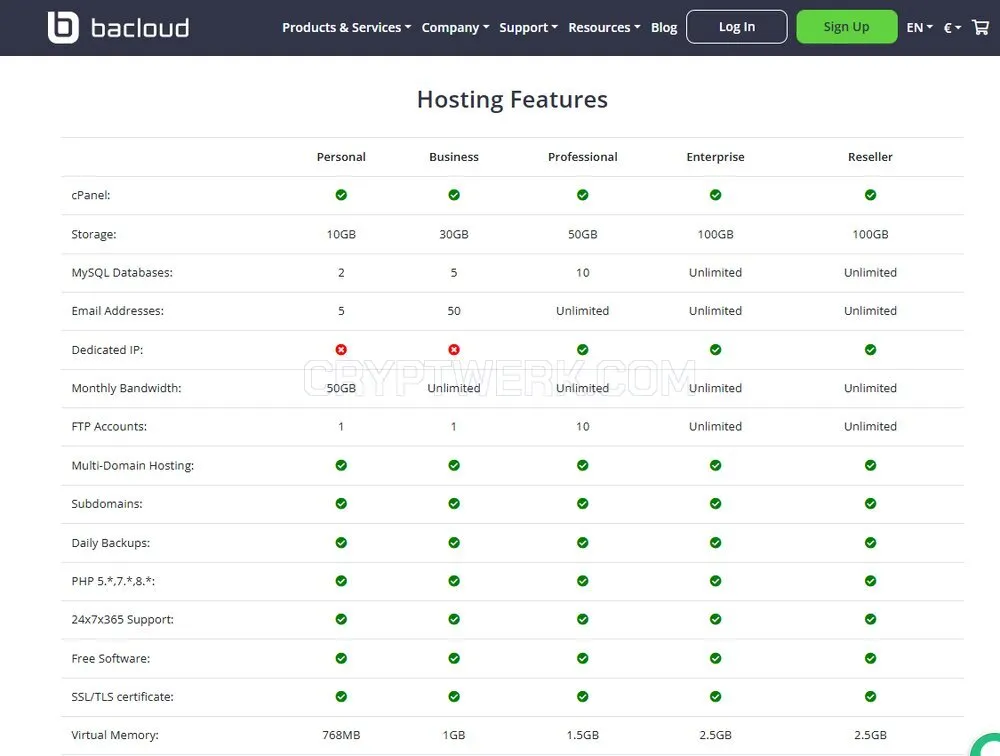
Task: Click the Business column header
Action: pyautogui.click(x=453, y=157)
